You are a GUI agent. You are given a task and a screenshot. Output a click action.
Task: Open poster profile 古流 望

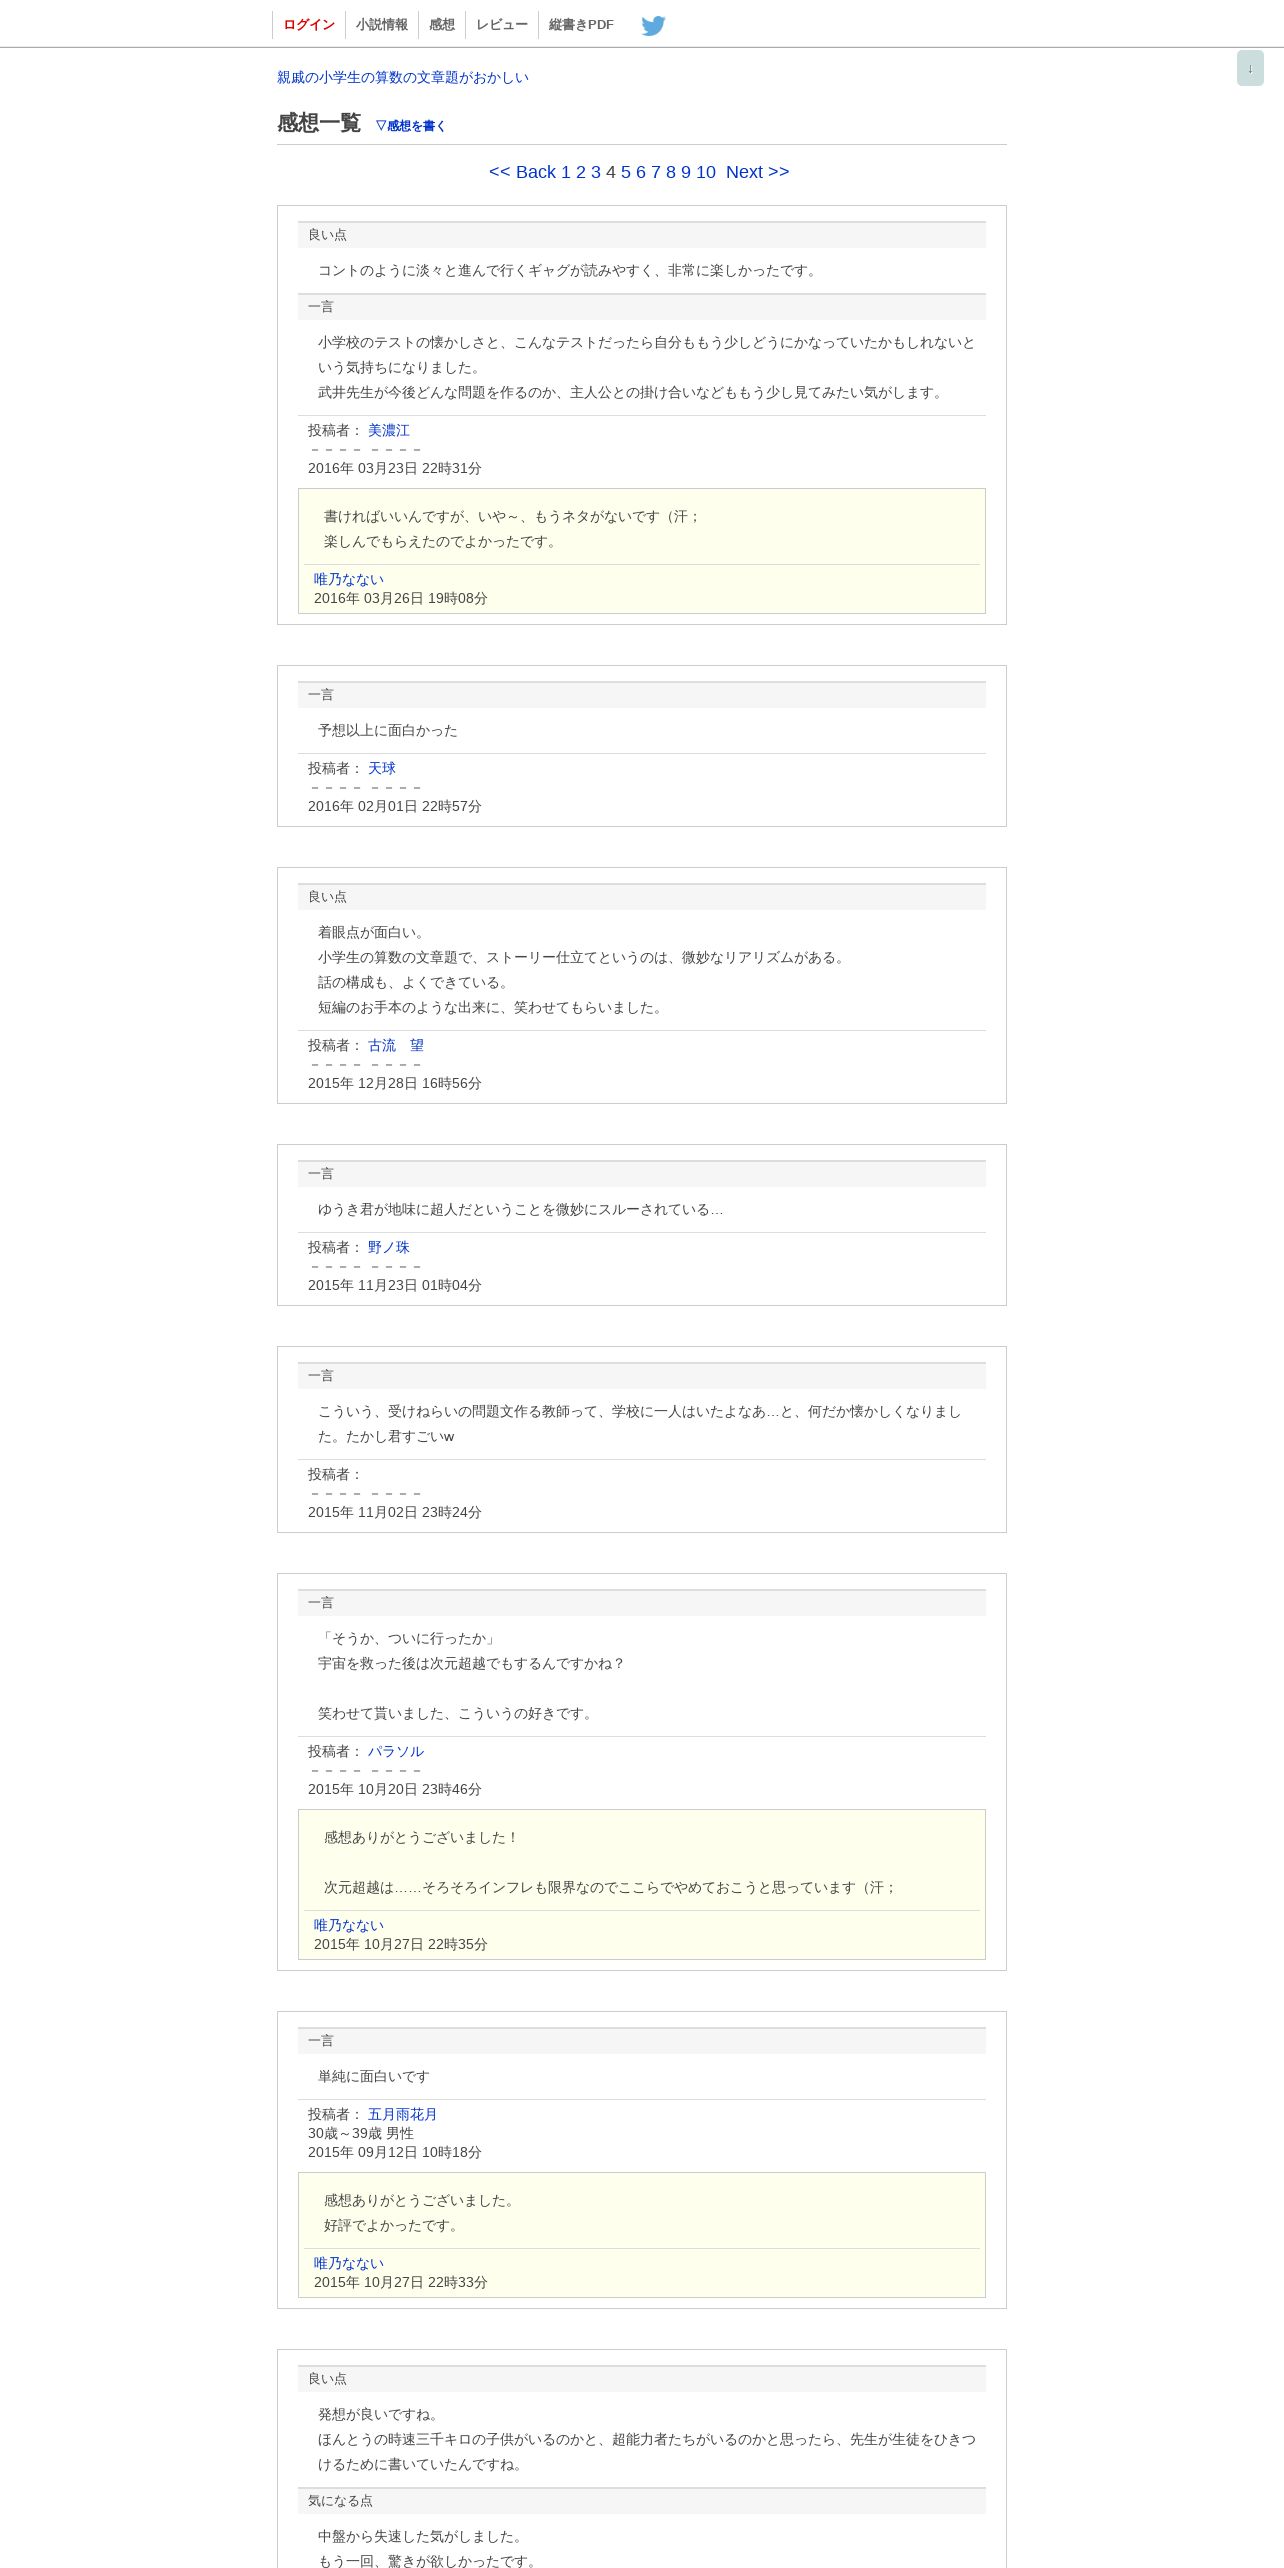tap(396, 1045)
